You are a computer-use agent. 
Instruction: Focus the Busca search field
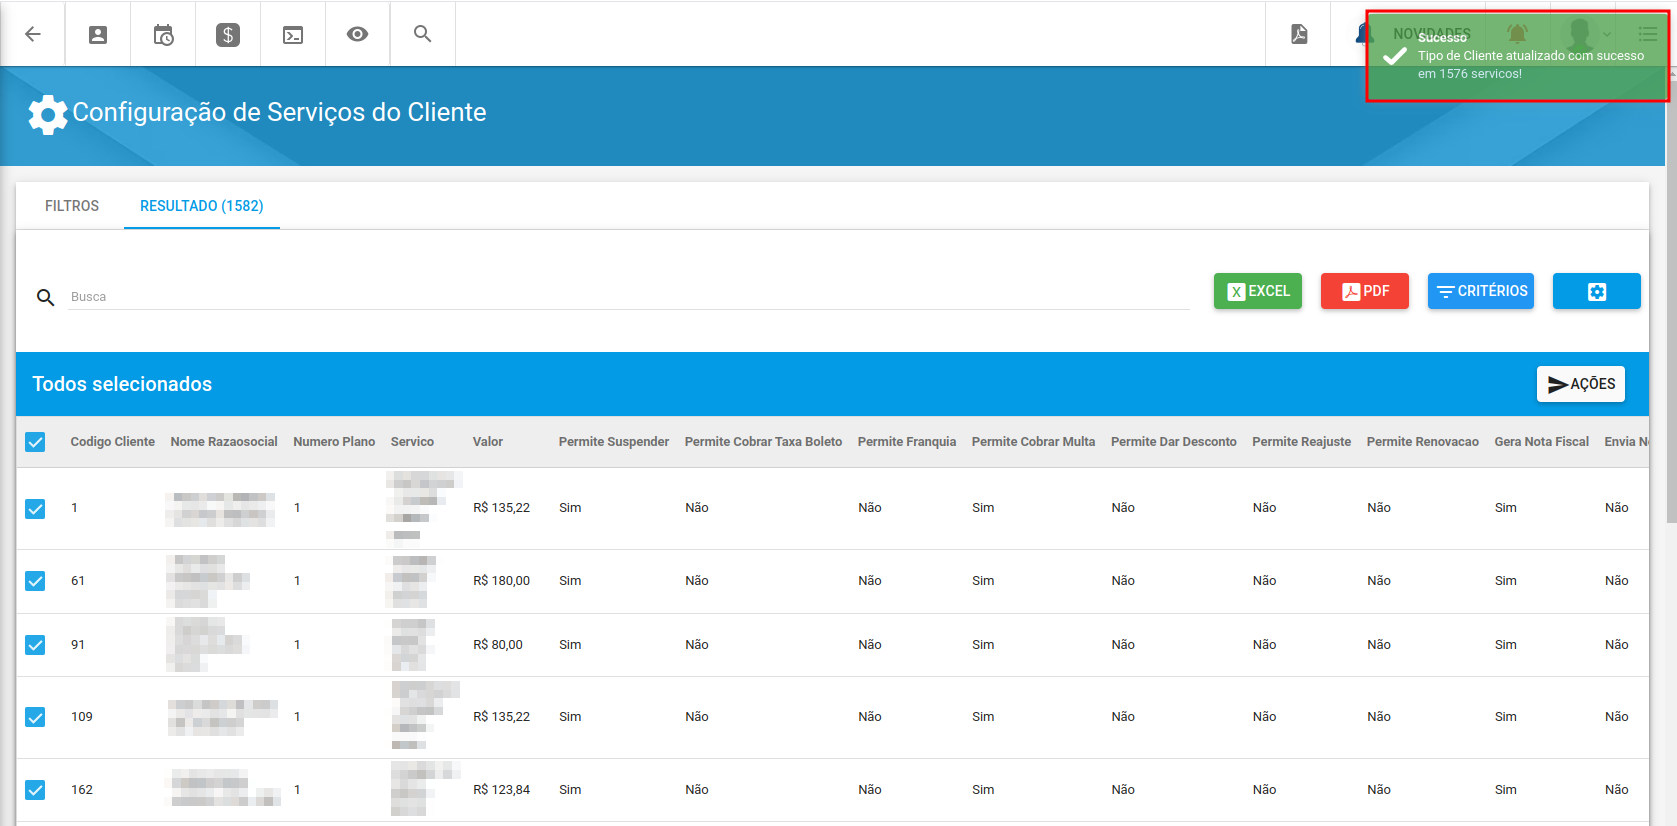coord(629,297)
